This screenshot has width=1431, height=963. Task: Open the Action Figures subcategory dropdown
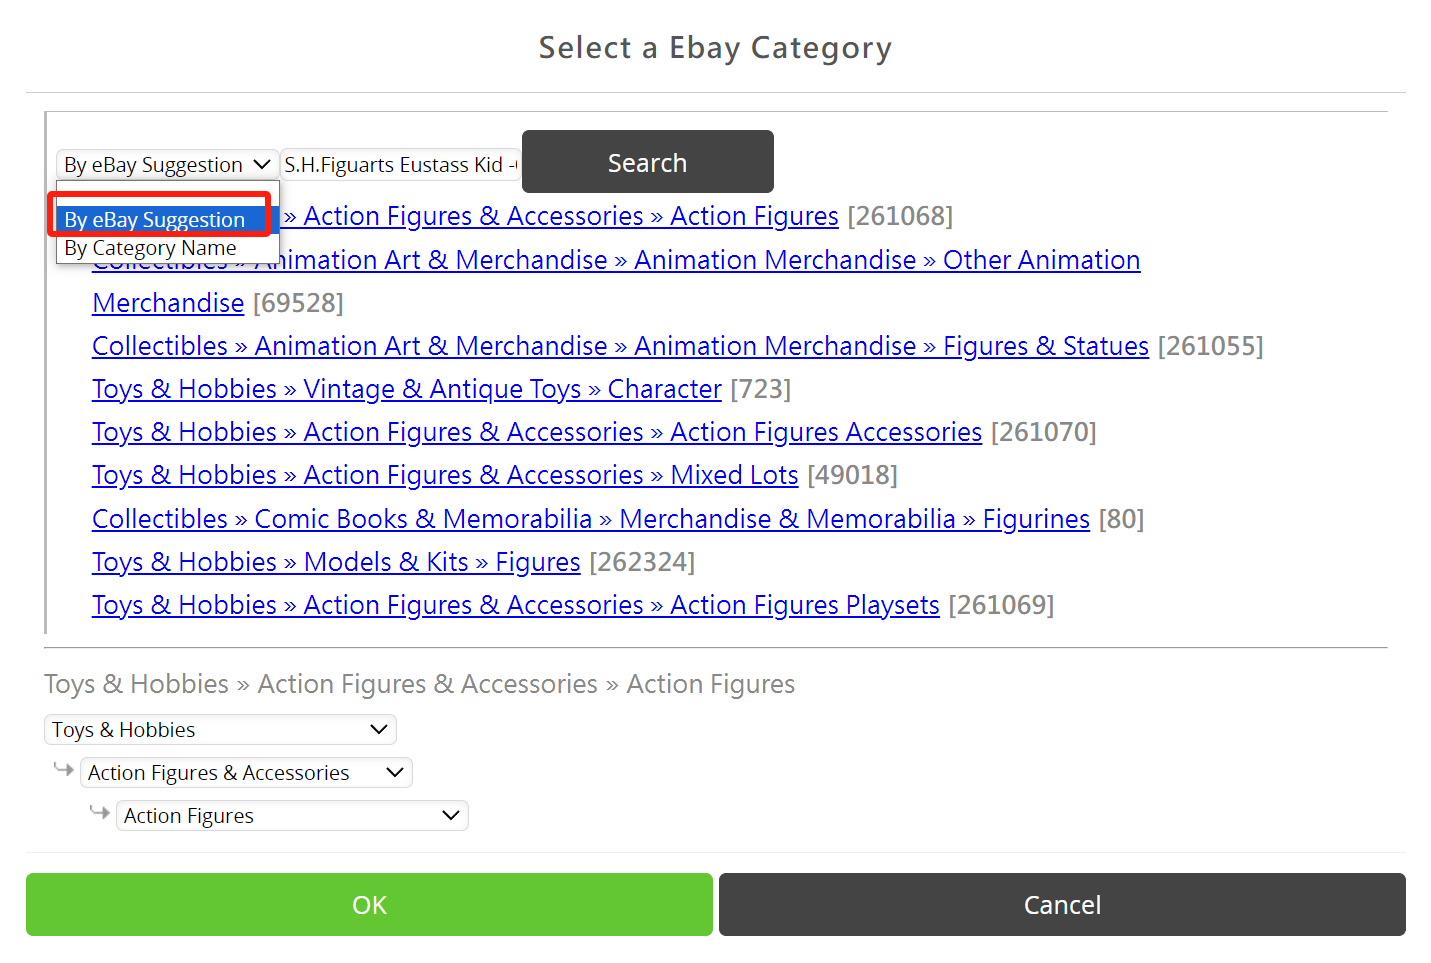tap(292, 816)
